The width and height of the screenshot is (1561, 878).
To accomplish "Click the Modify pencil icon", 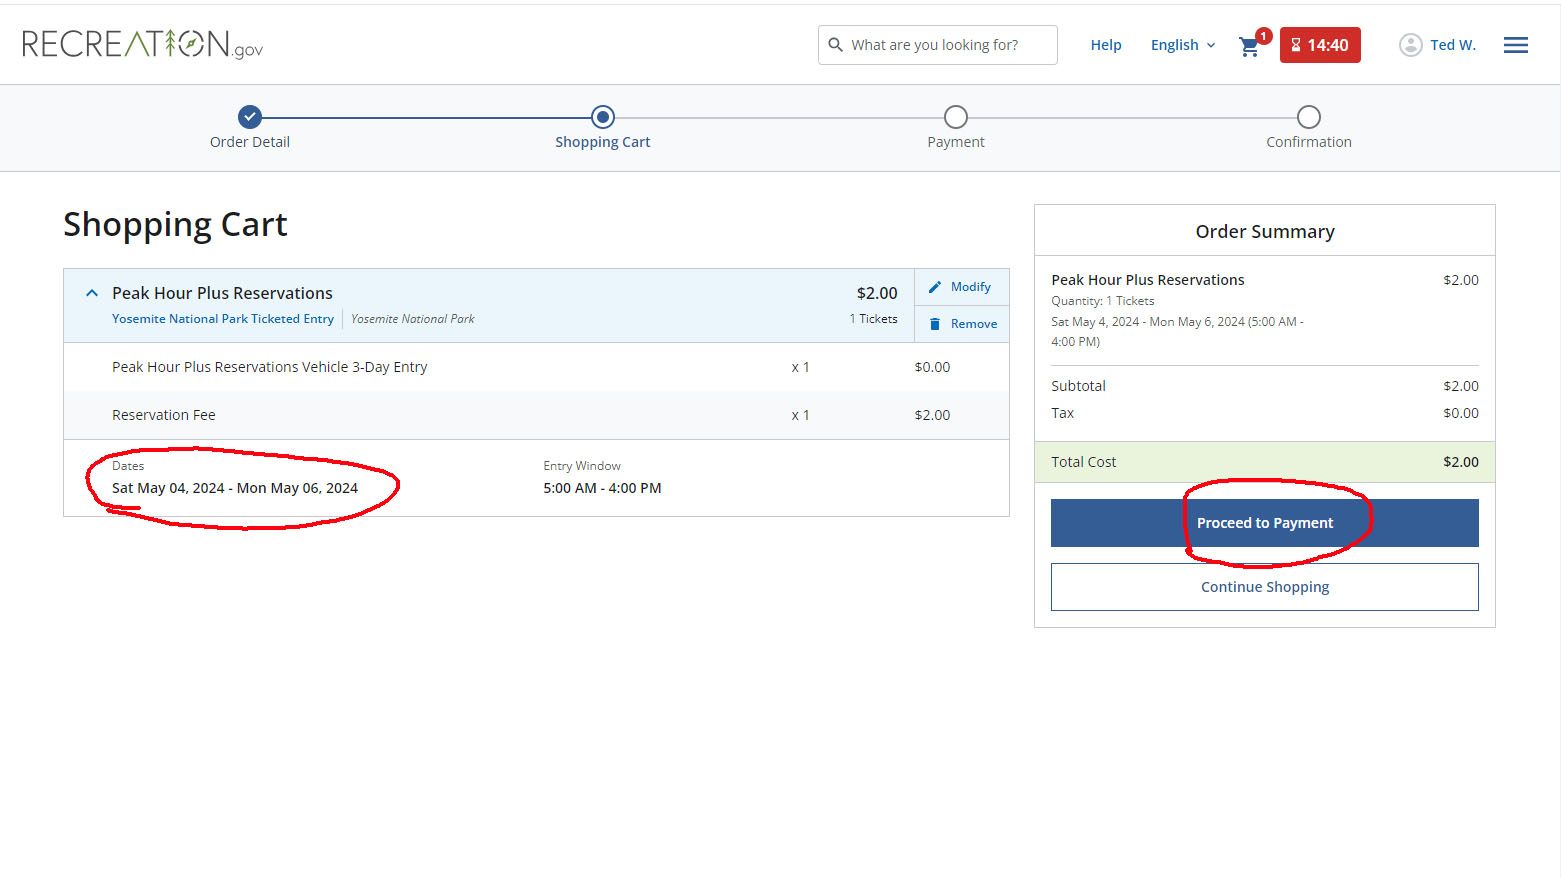I will pyautogui.click(x=935, y=287).
